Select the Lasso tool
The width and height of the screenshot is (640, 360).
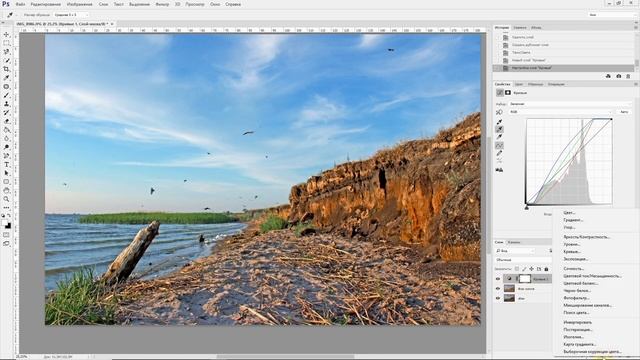click(6, 52)
